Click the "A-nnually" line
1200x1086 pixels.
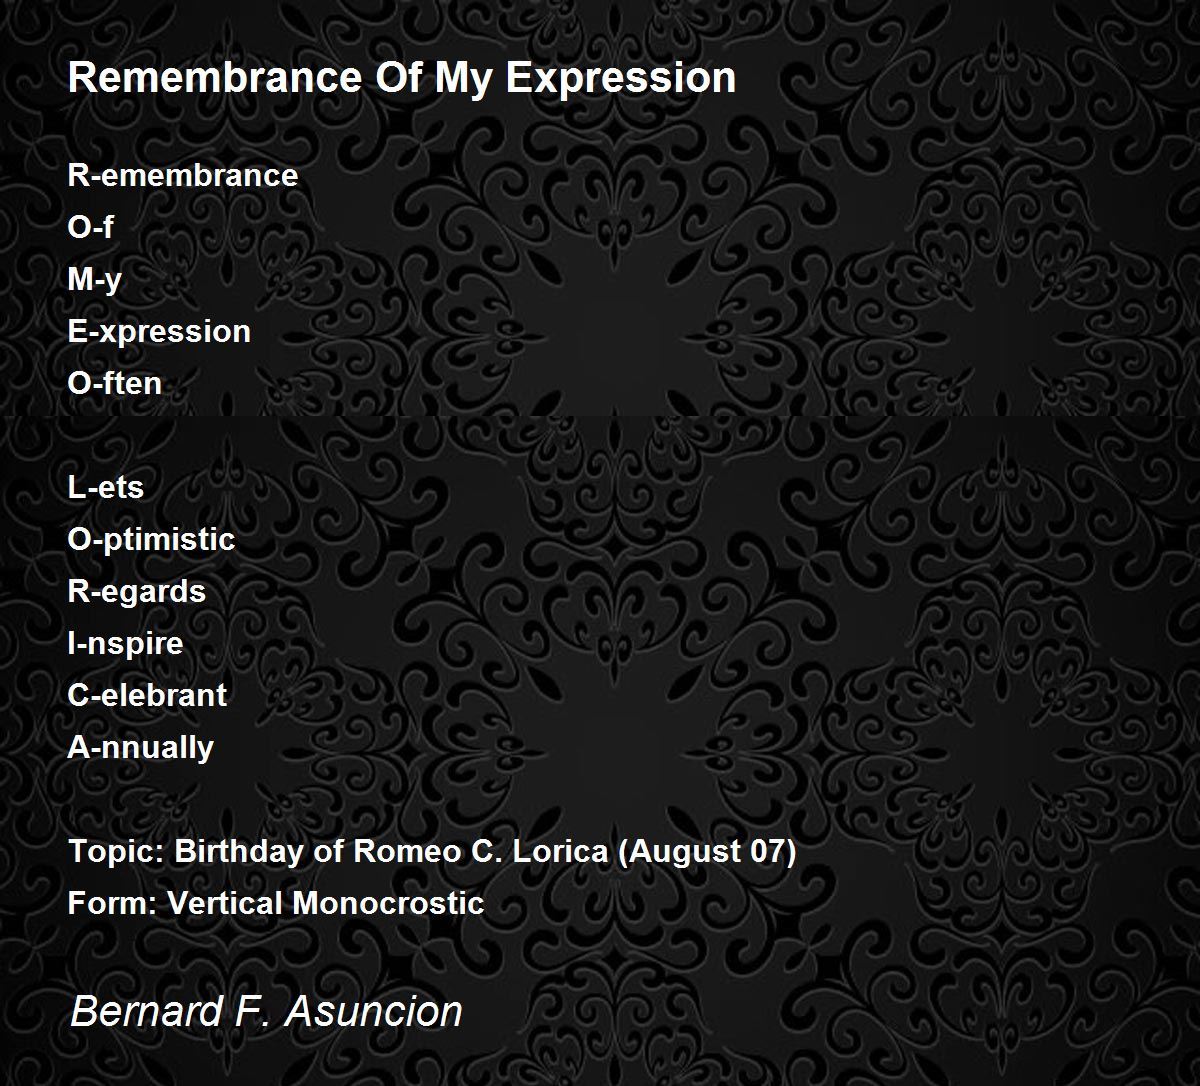(141, 747)
